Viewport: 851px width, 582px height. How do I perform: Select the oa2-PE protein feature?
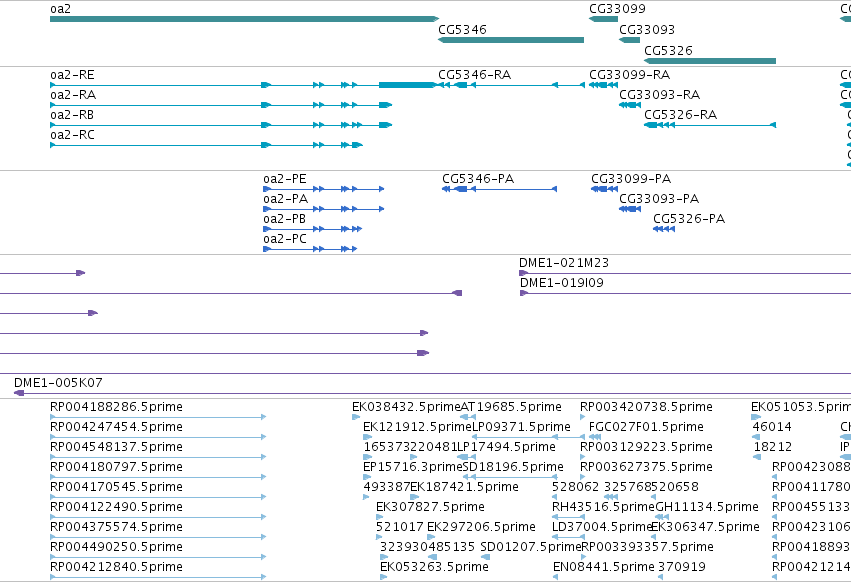[x=323, y=189]
